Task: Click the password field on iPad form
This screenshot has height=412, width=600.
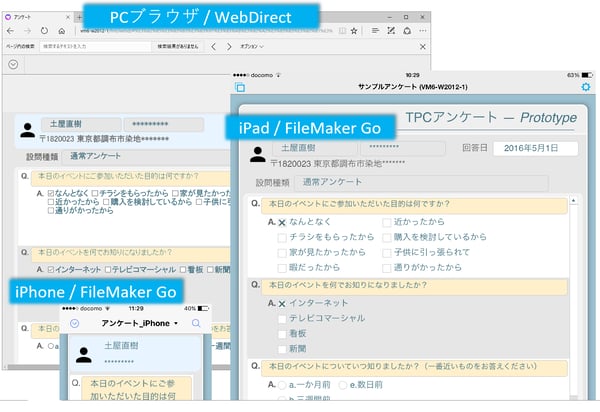Action: tap(403, 148)
